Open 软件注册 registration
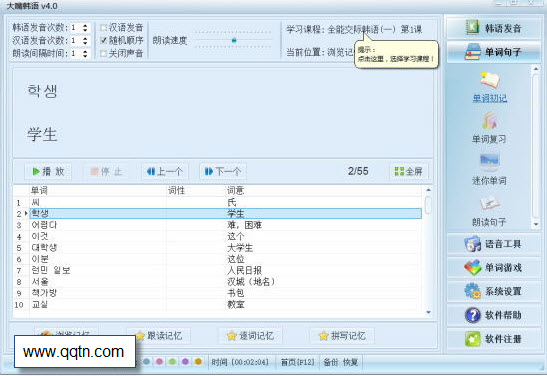Image resolution: width=547 pixels, height=376 pixels. (493, 339)
